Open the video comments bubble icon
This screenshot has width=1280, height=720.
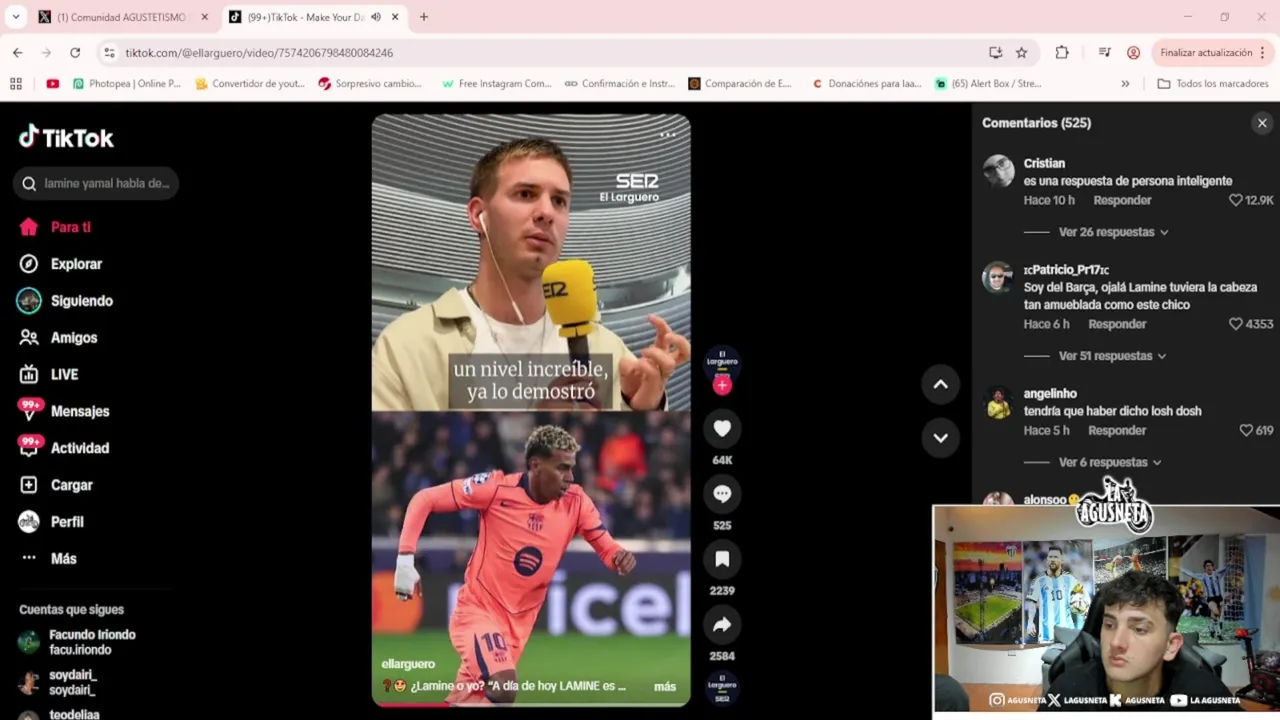[x=722, y=493]
